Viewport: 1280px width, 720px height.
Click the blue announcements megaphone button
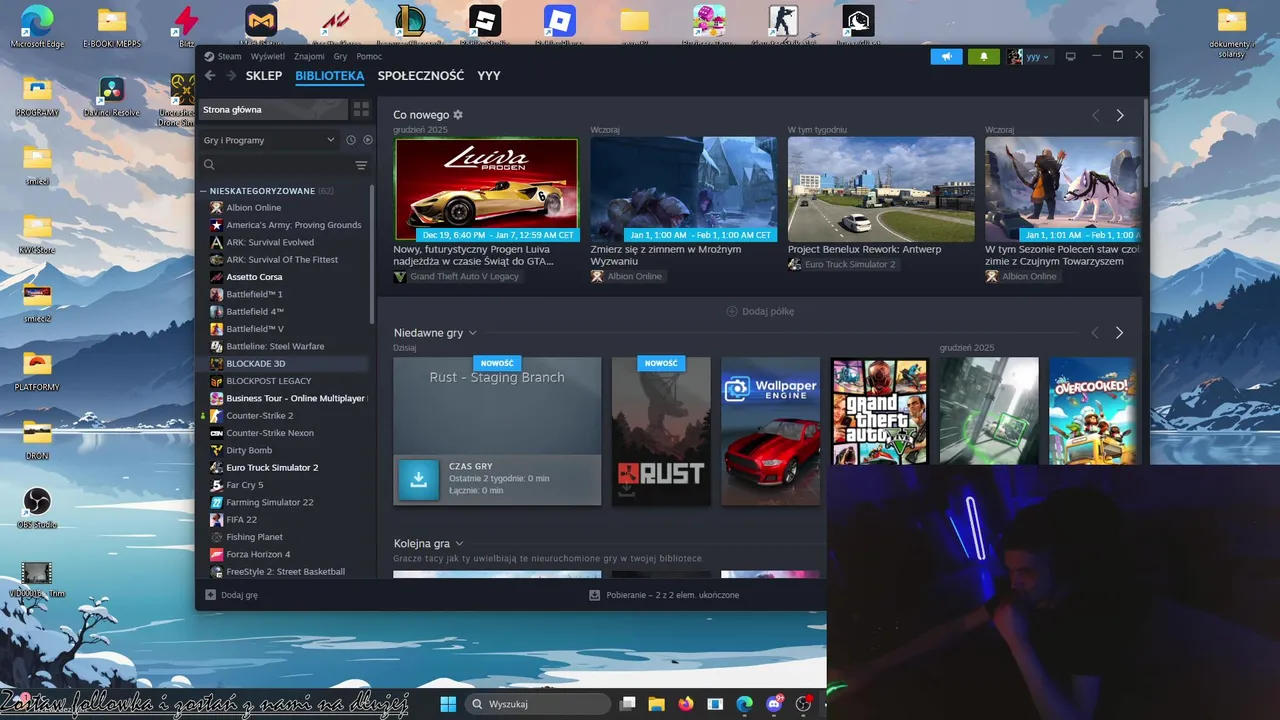pyautogui.click(x=946, y=57)
